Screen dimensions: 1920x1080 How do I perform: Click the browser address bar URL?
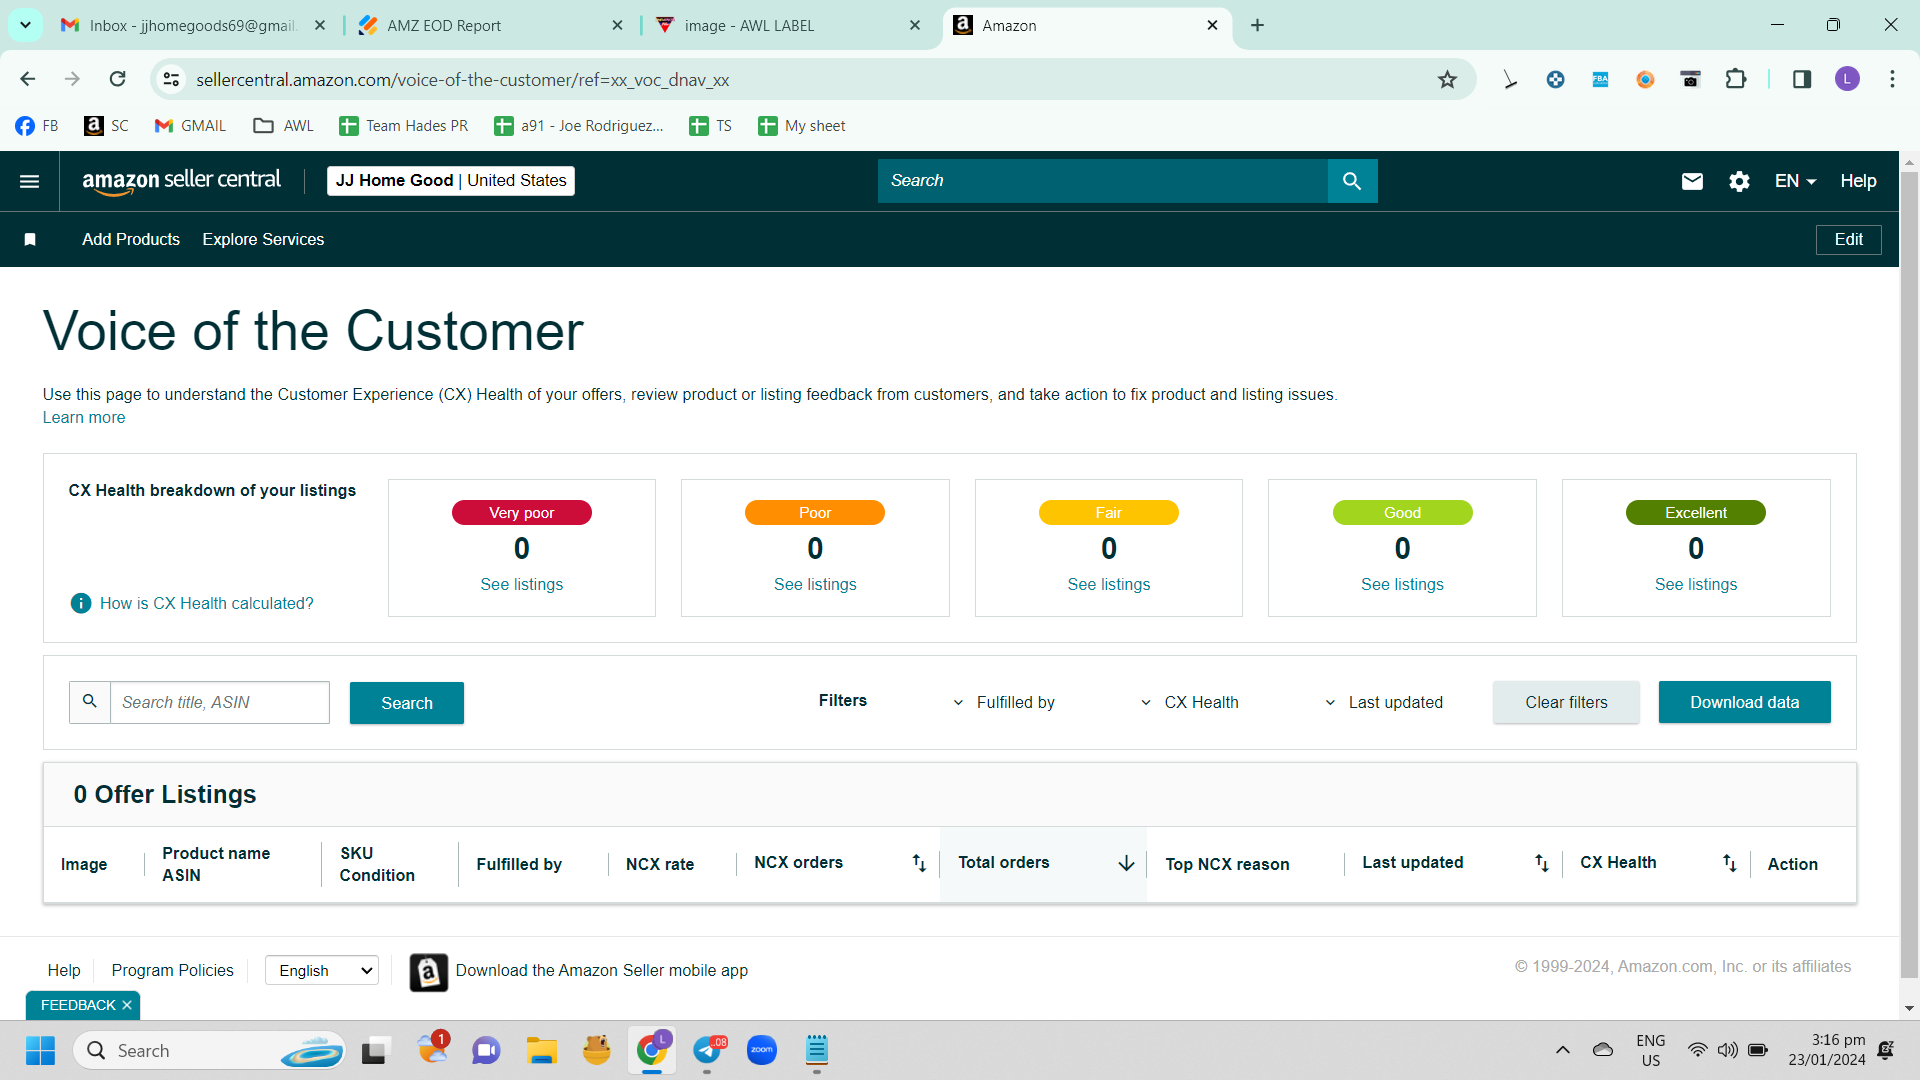pos(462,80)
